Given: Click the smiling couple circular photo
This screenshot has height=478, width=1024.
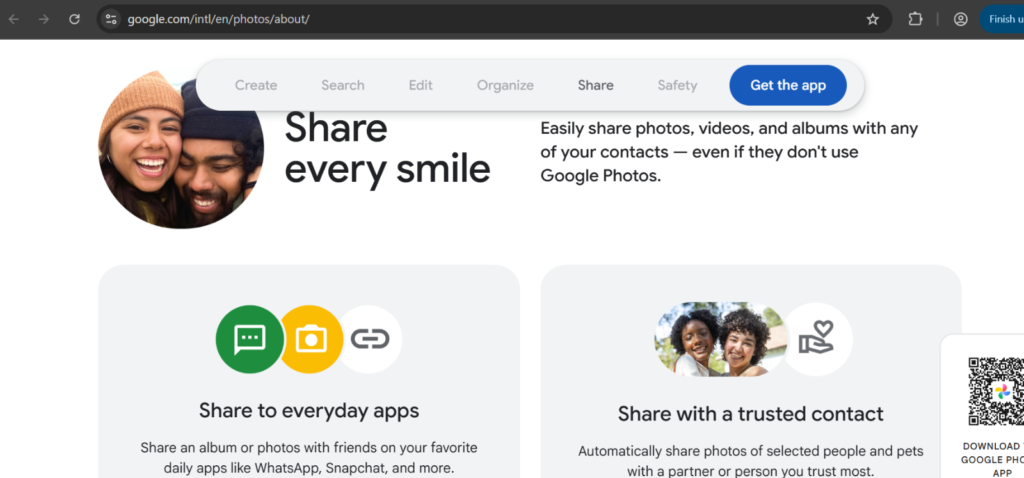Looking at the screenshot, I should (180, 150).
